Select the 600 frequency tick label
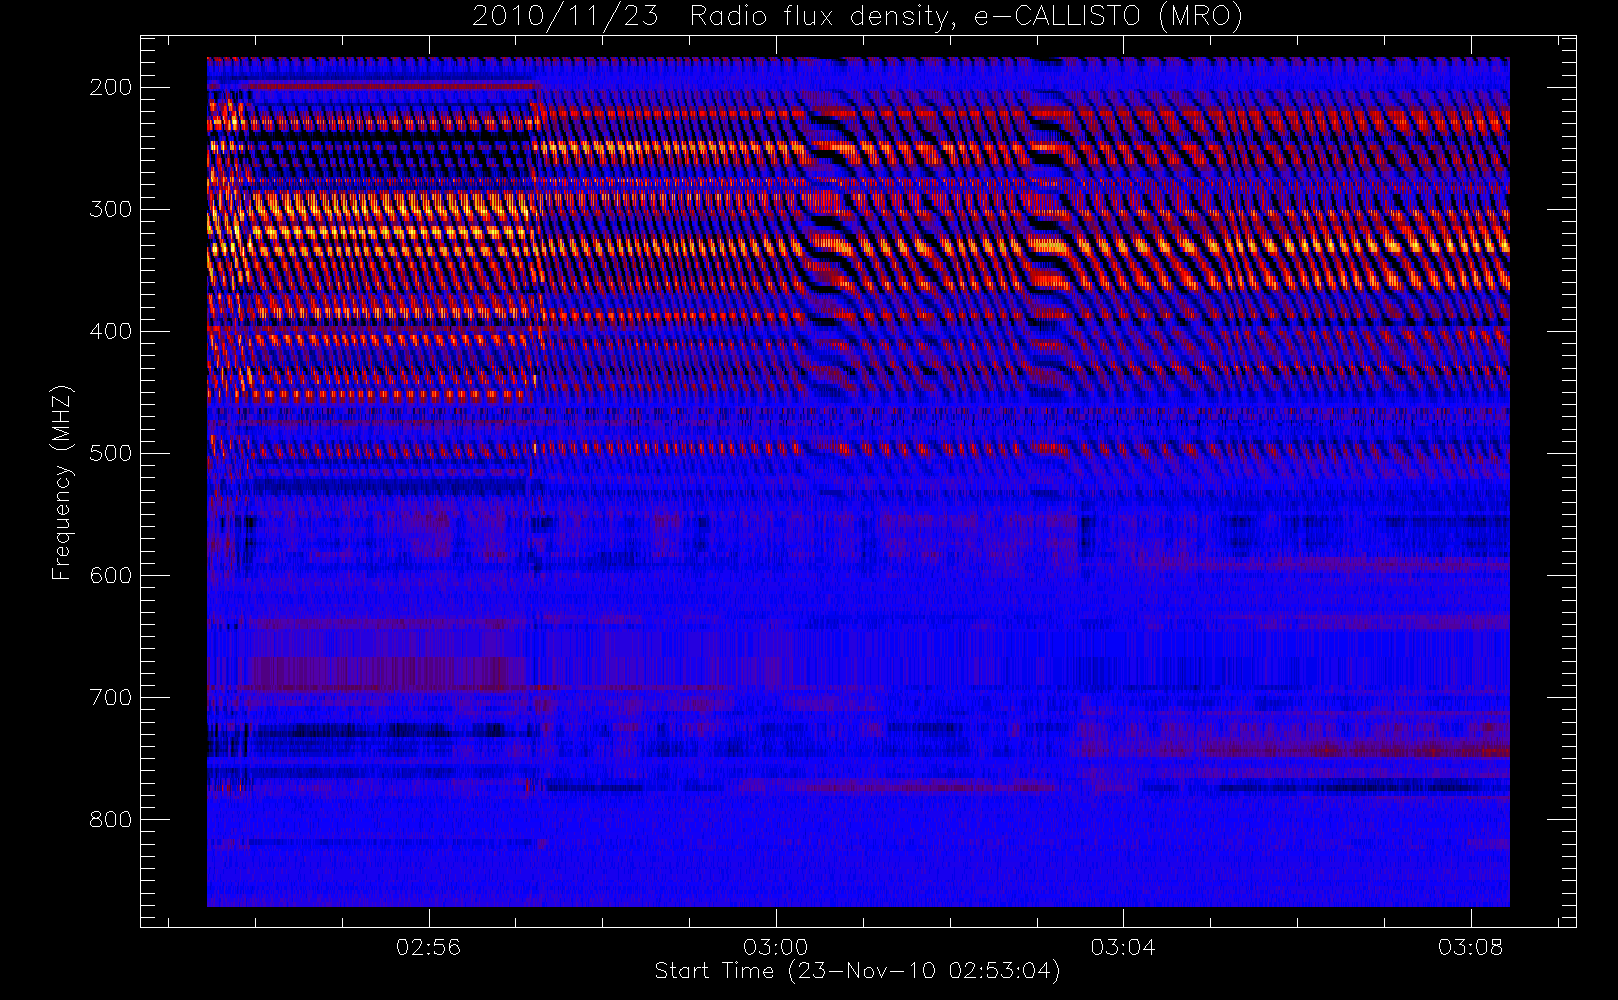Image resolution: width=1618 pixels, height=1000 pixels. click(x=110, y=575)
